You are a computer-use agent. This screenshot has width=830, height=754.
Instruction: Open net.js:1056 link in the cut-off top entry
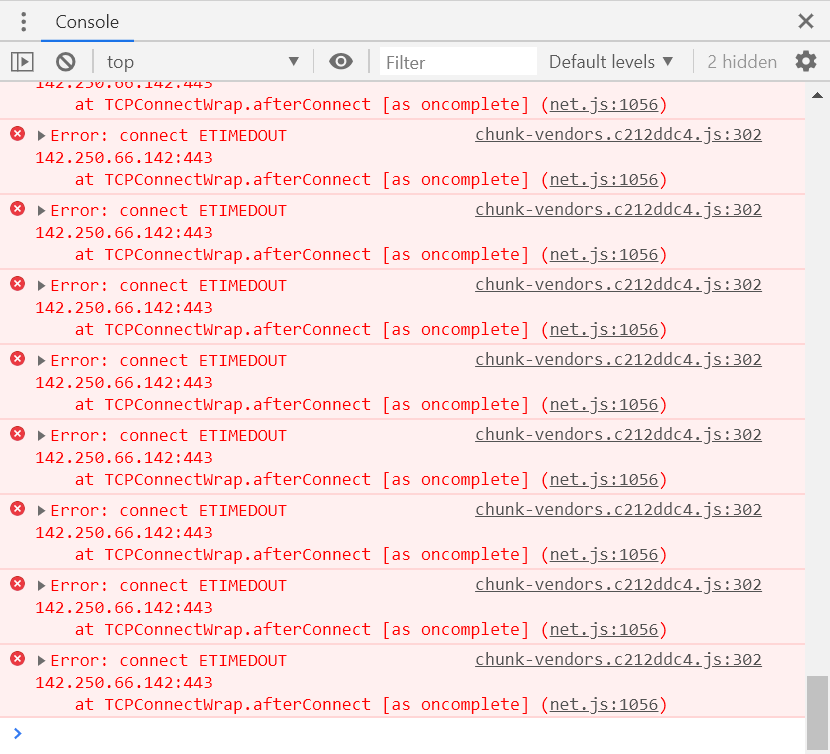604,105
